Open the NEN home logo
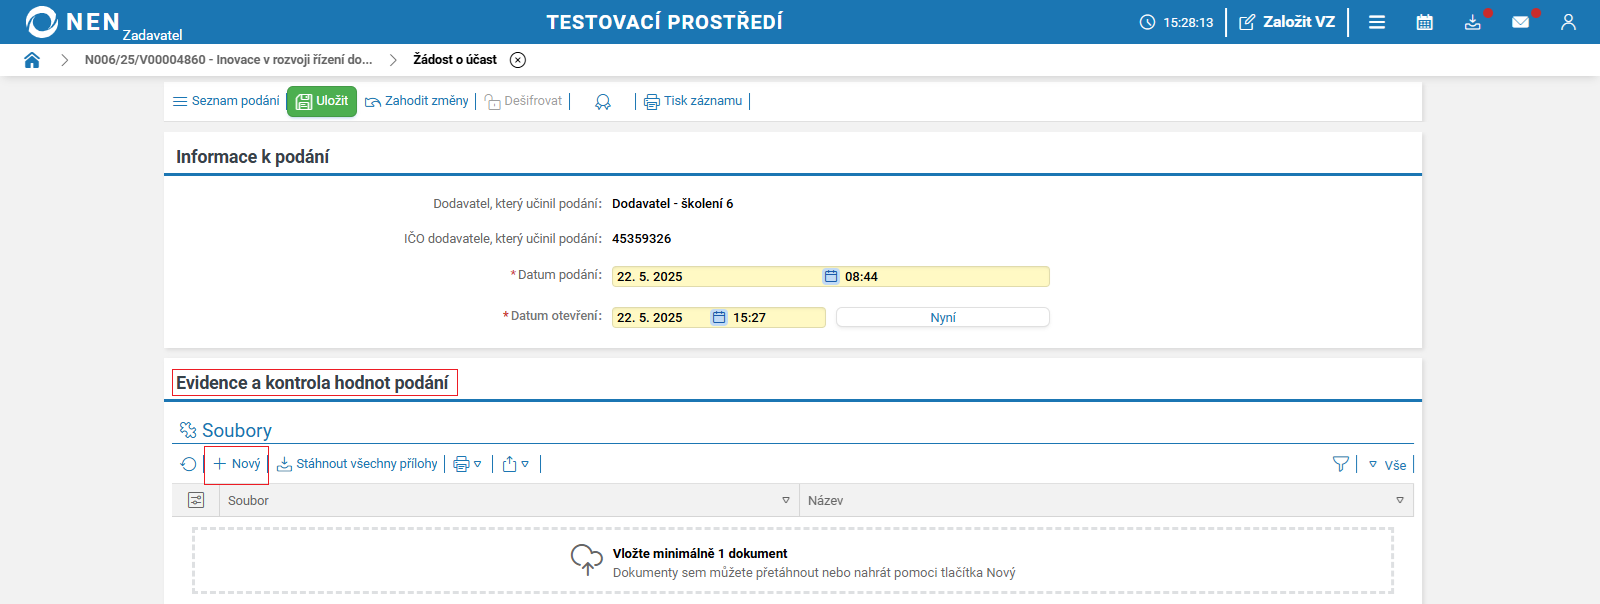The height and width of the screenshot is (604, 1600). click(x=72, y=22)
